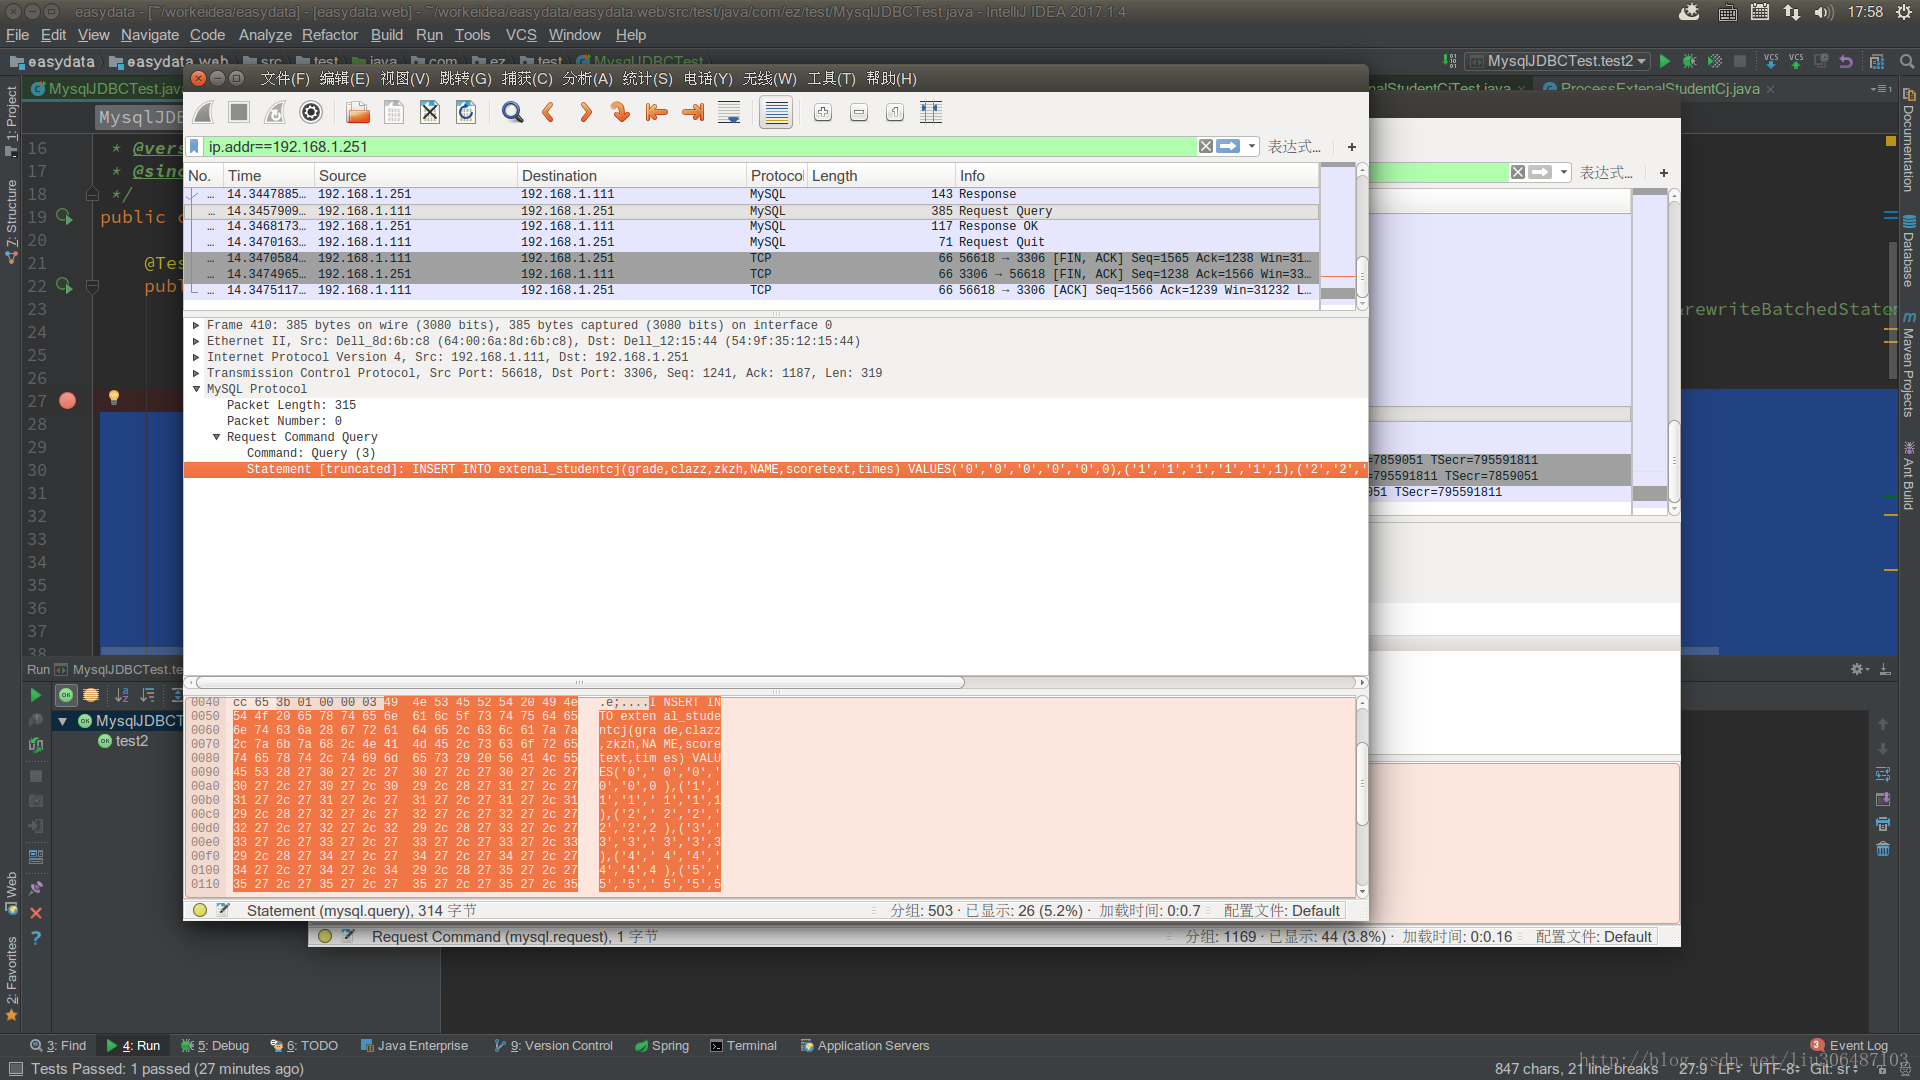The height and width of the screenshot is (1080, 1920).
Task: Zoom out the Wireshark text
Action: pyautogui.click(x=859, y=113)
